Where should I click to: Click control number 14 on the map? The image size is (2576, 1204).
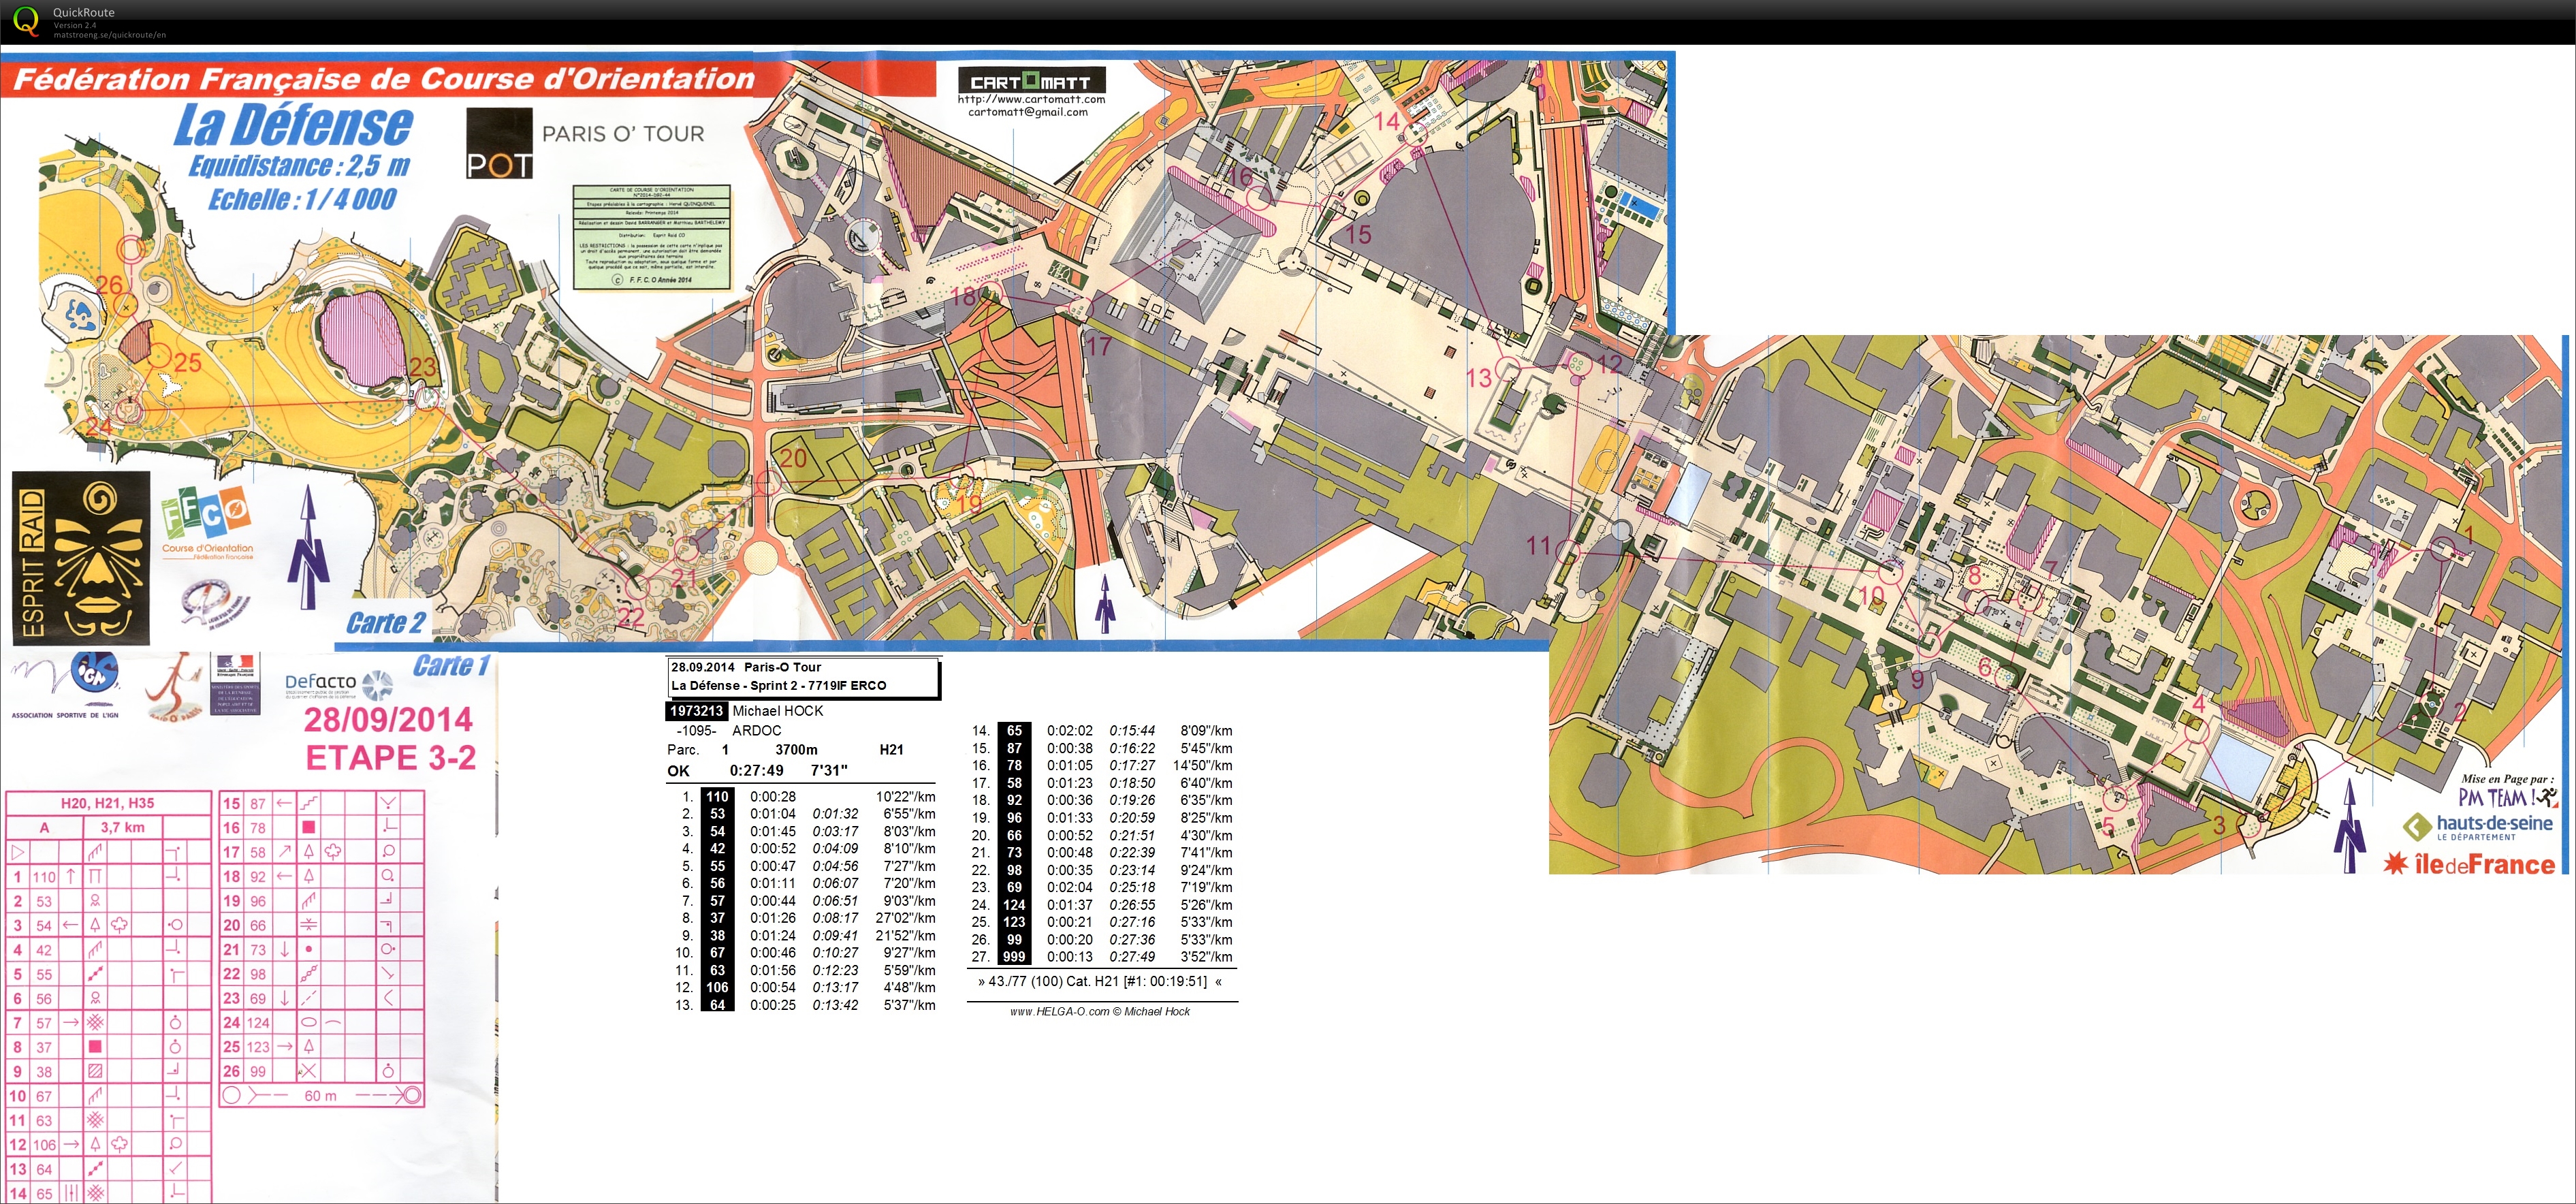click(x=1387, y=121)
